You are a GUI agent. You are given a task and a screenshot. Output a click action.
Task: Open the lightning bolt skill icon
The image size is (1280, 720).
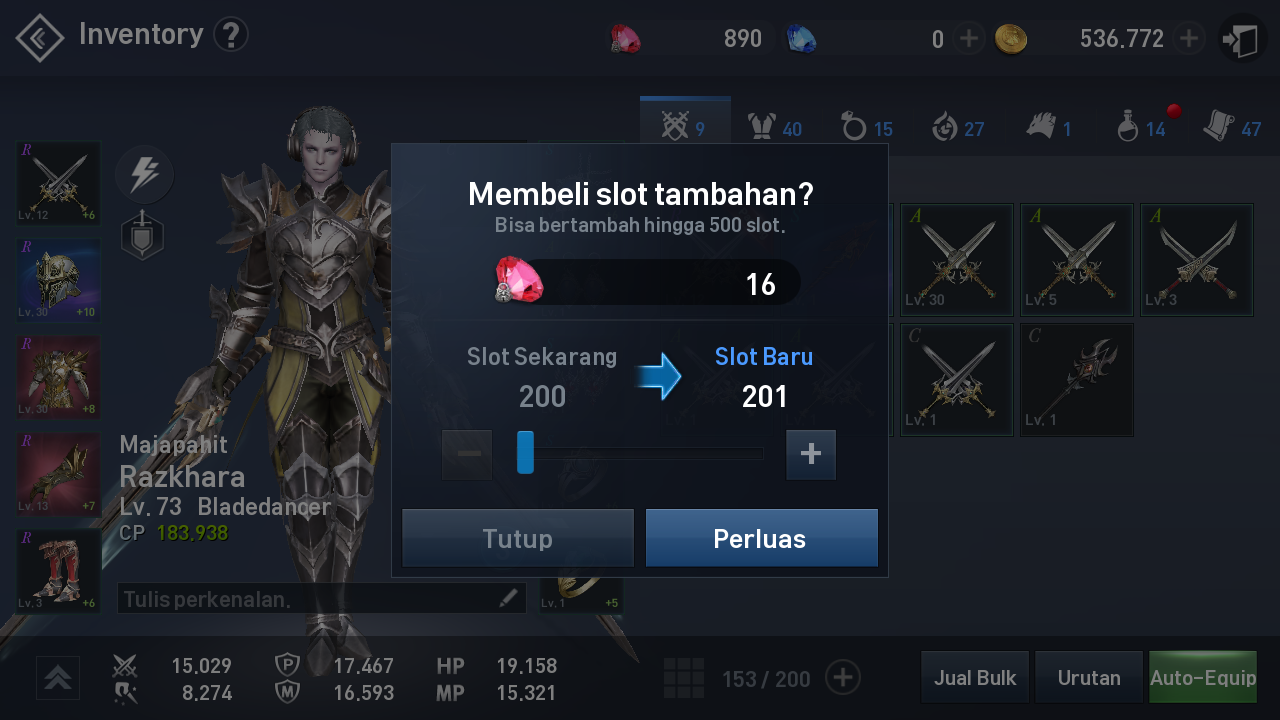[145, 175]
